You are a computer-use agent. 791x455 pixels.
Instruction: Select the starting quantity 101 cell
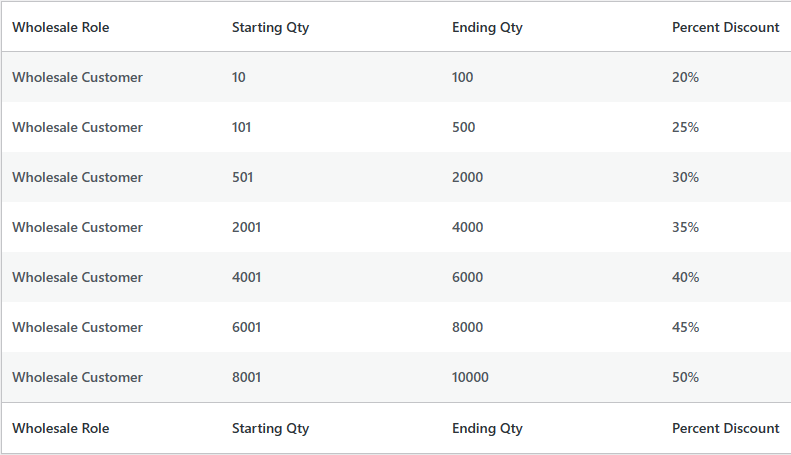click(x=242, y=127)
